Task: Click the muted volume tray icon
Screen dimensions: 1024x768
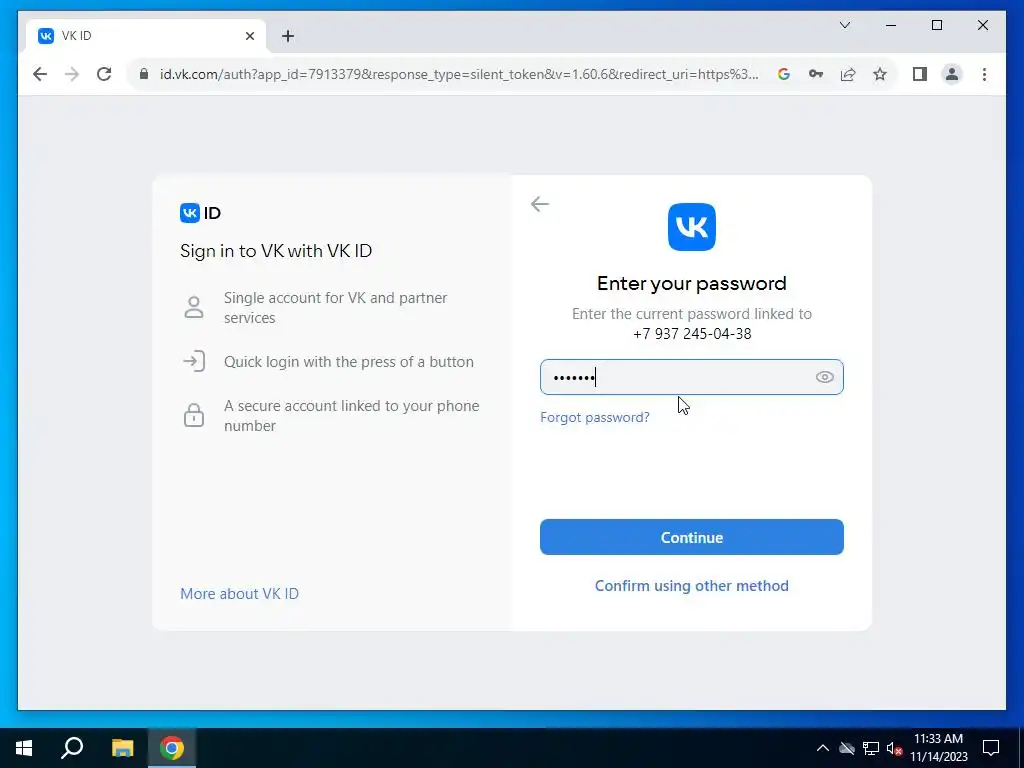Action: [x=894, y=748]
